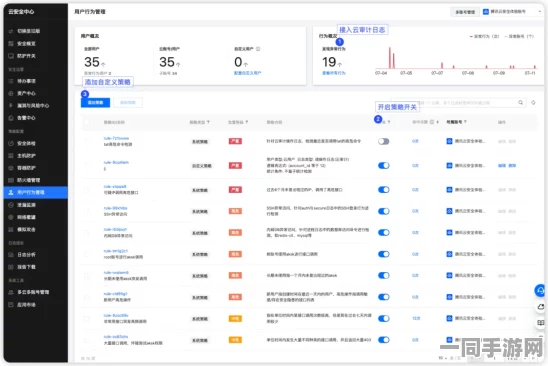The height and width of the screenshot is (366, 548).
Task: Open the 网络蜜罐 sidebar icon
Action: [11, 217]
